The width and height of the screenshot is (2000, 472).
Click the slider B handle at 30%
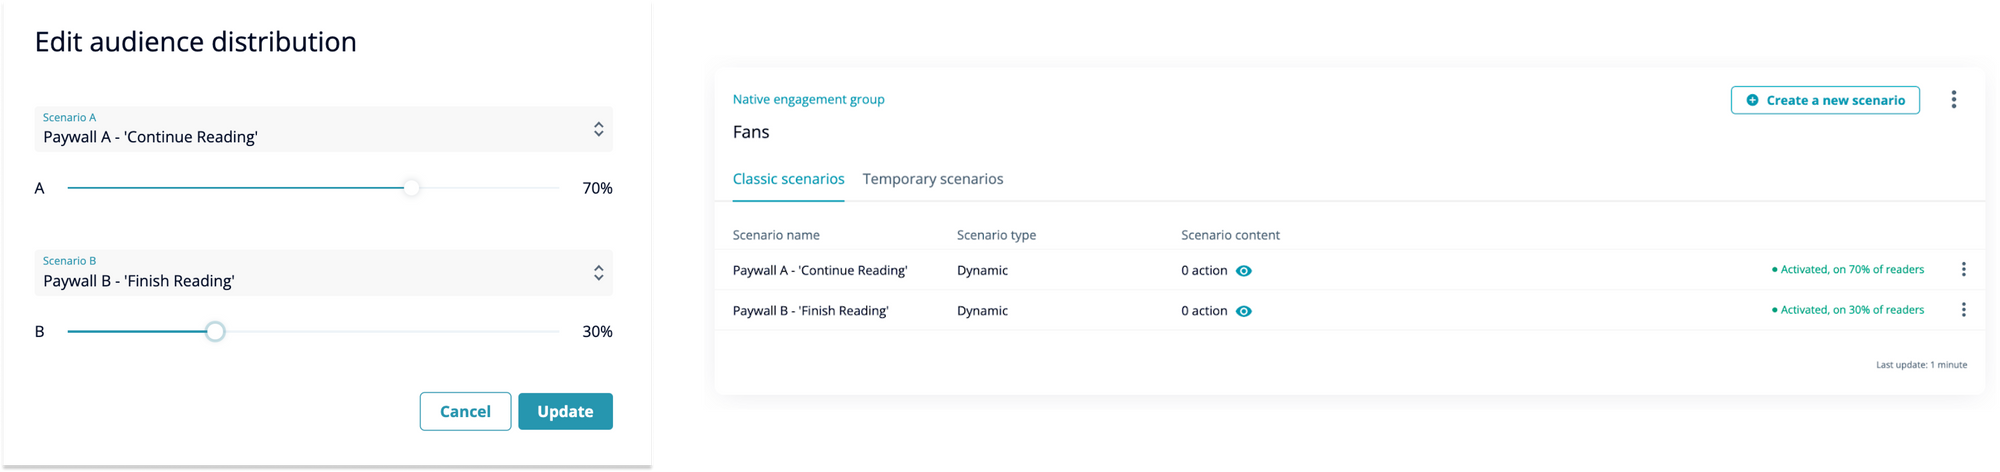point(215,332)
